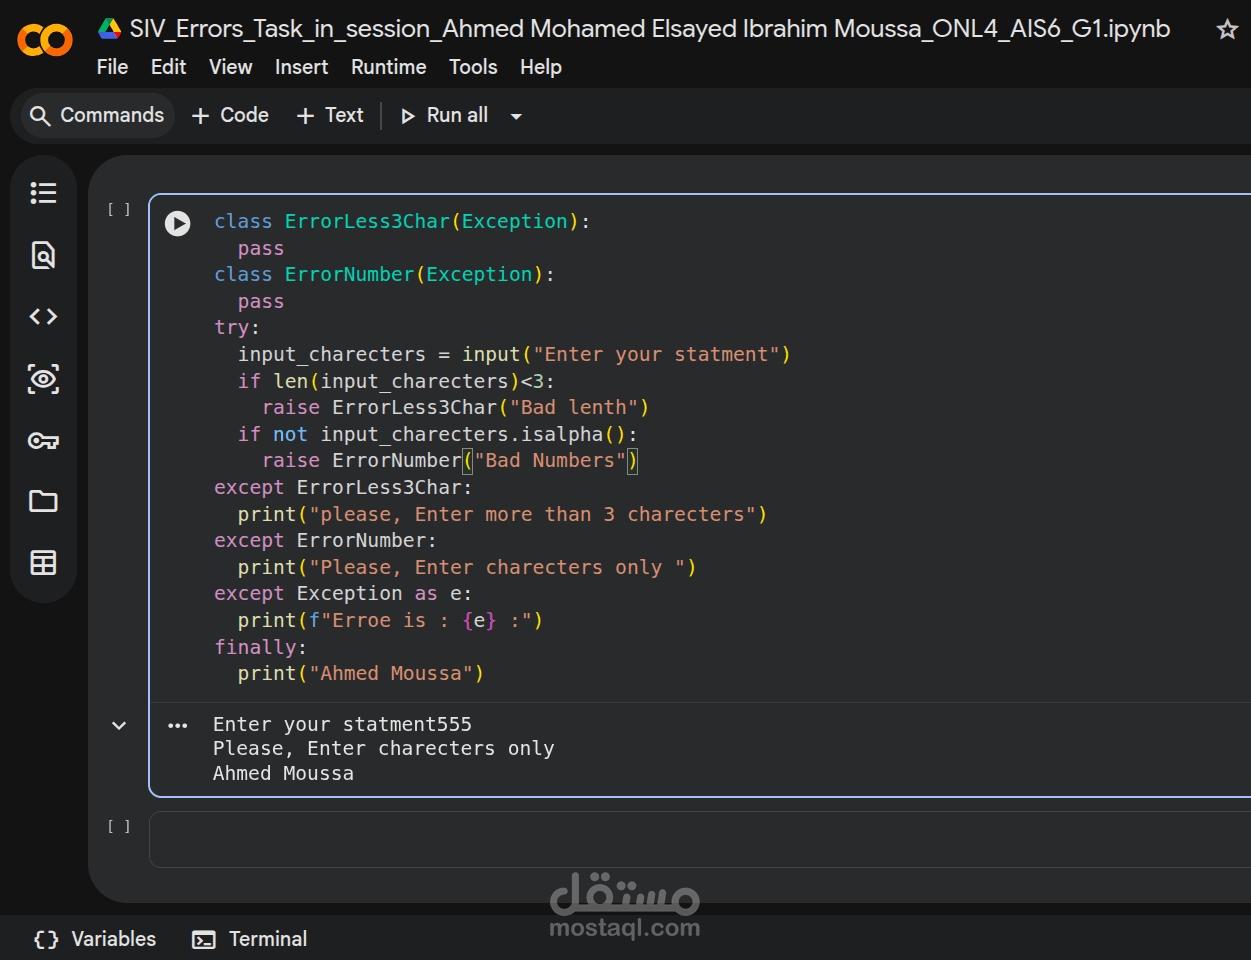Open the Runtime menu

point(388,67)
